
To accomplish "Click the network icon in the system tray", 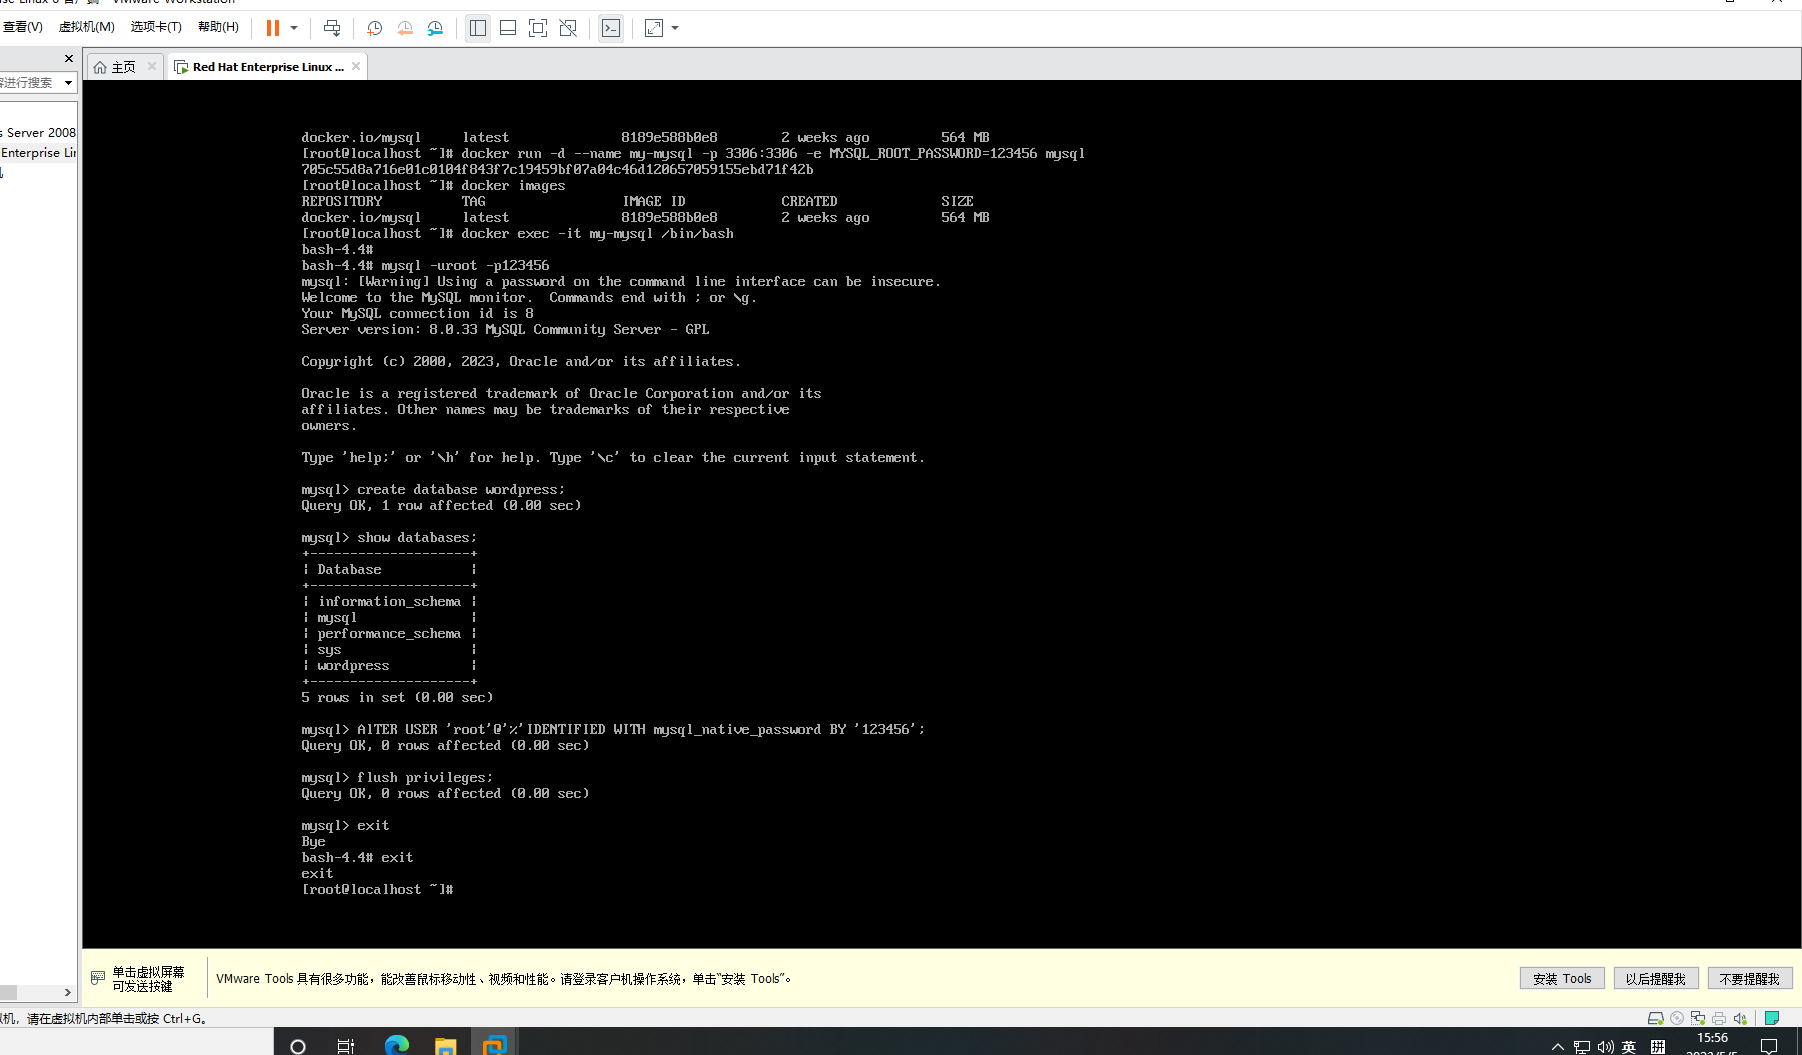I will tap(1582, 1047).
